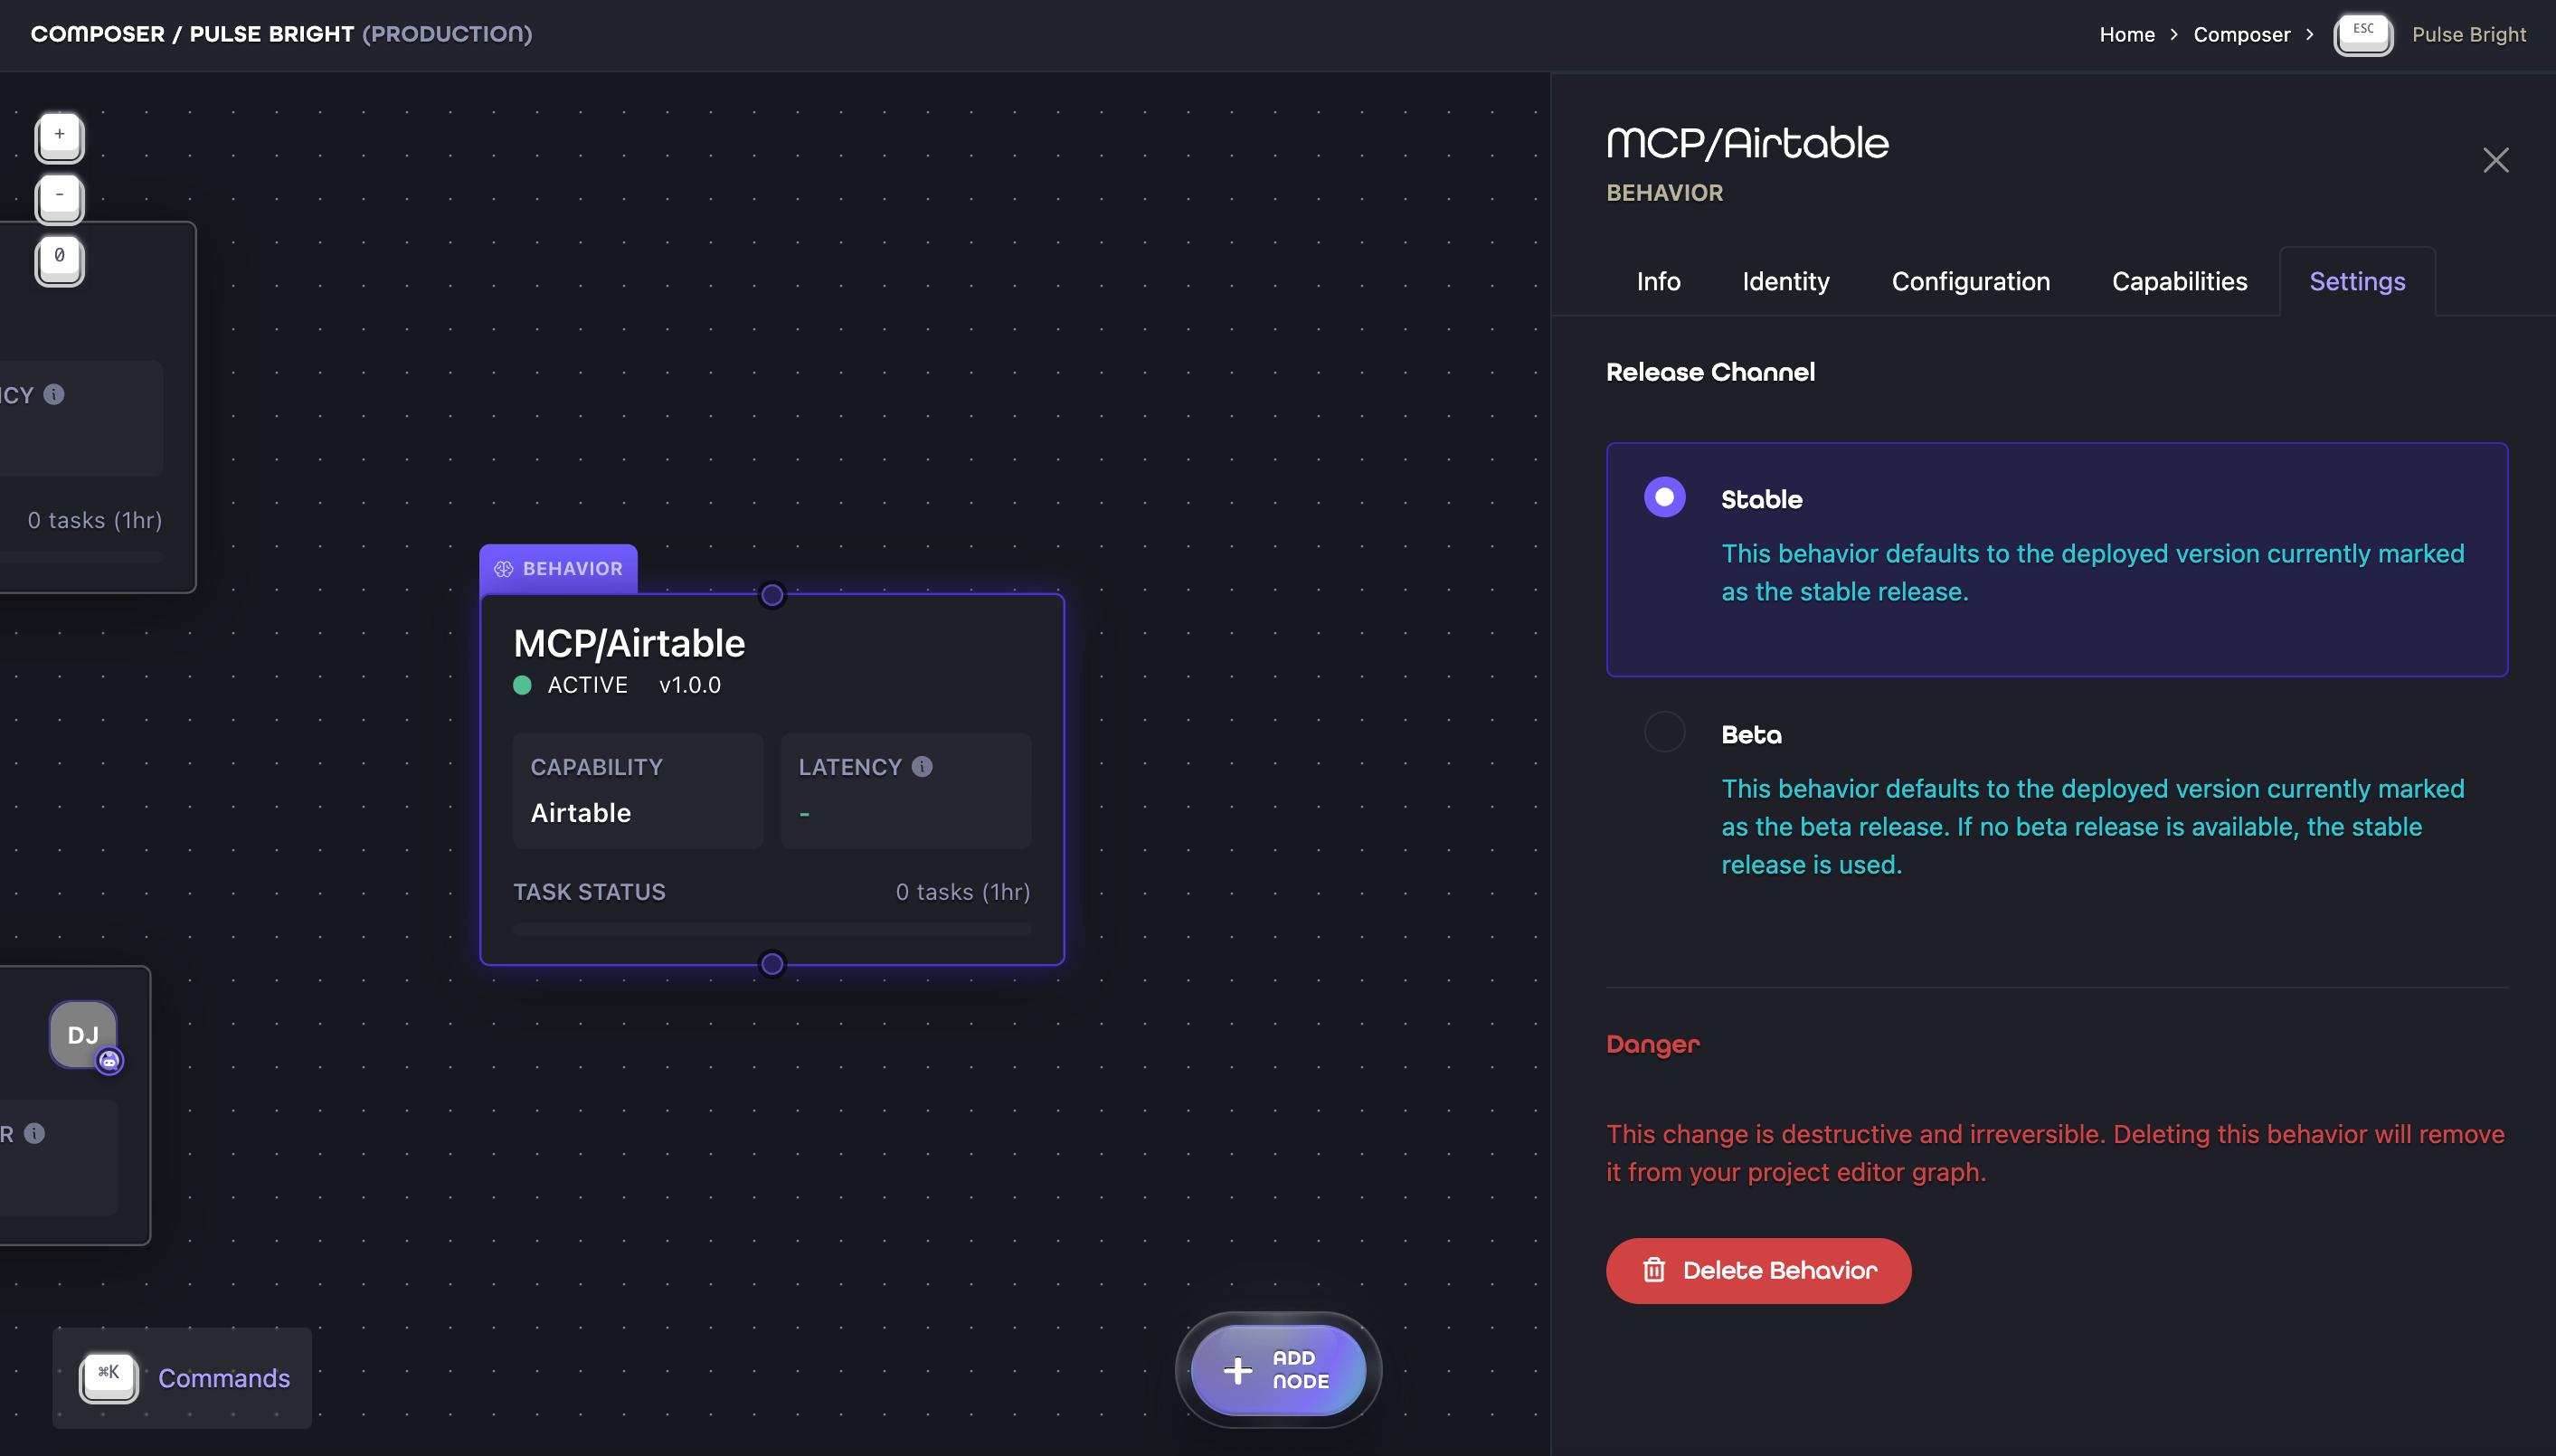Click 'COMPOSER / PULSE BRIGHT' title
The width and height of the screenshot is (2556, 1456).
(192, 34)
